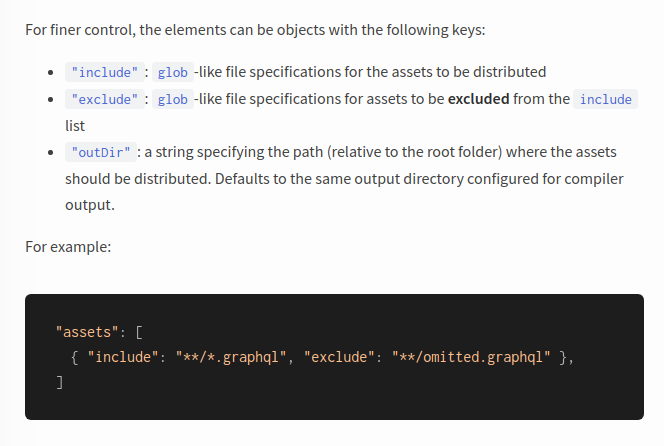
Task: Click the "For example:" text
Action: coord(68,247)
